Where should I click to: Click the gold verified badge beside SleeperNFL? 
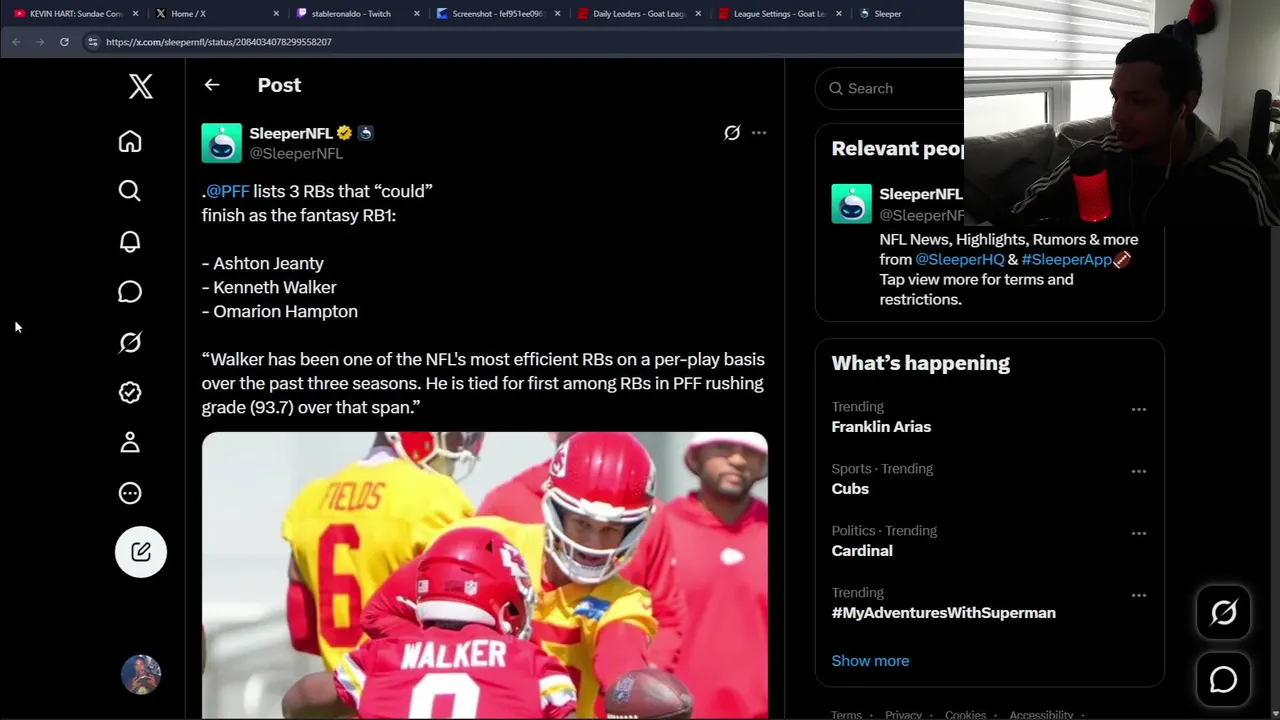pyautogui.click(x=344, y=133)
